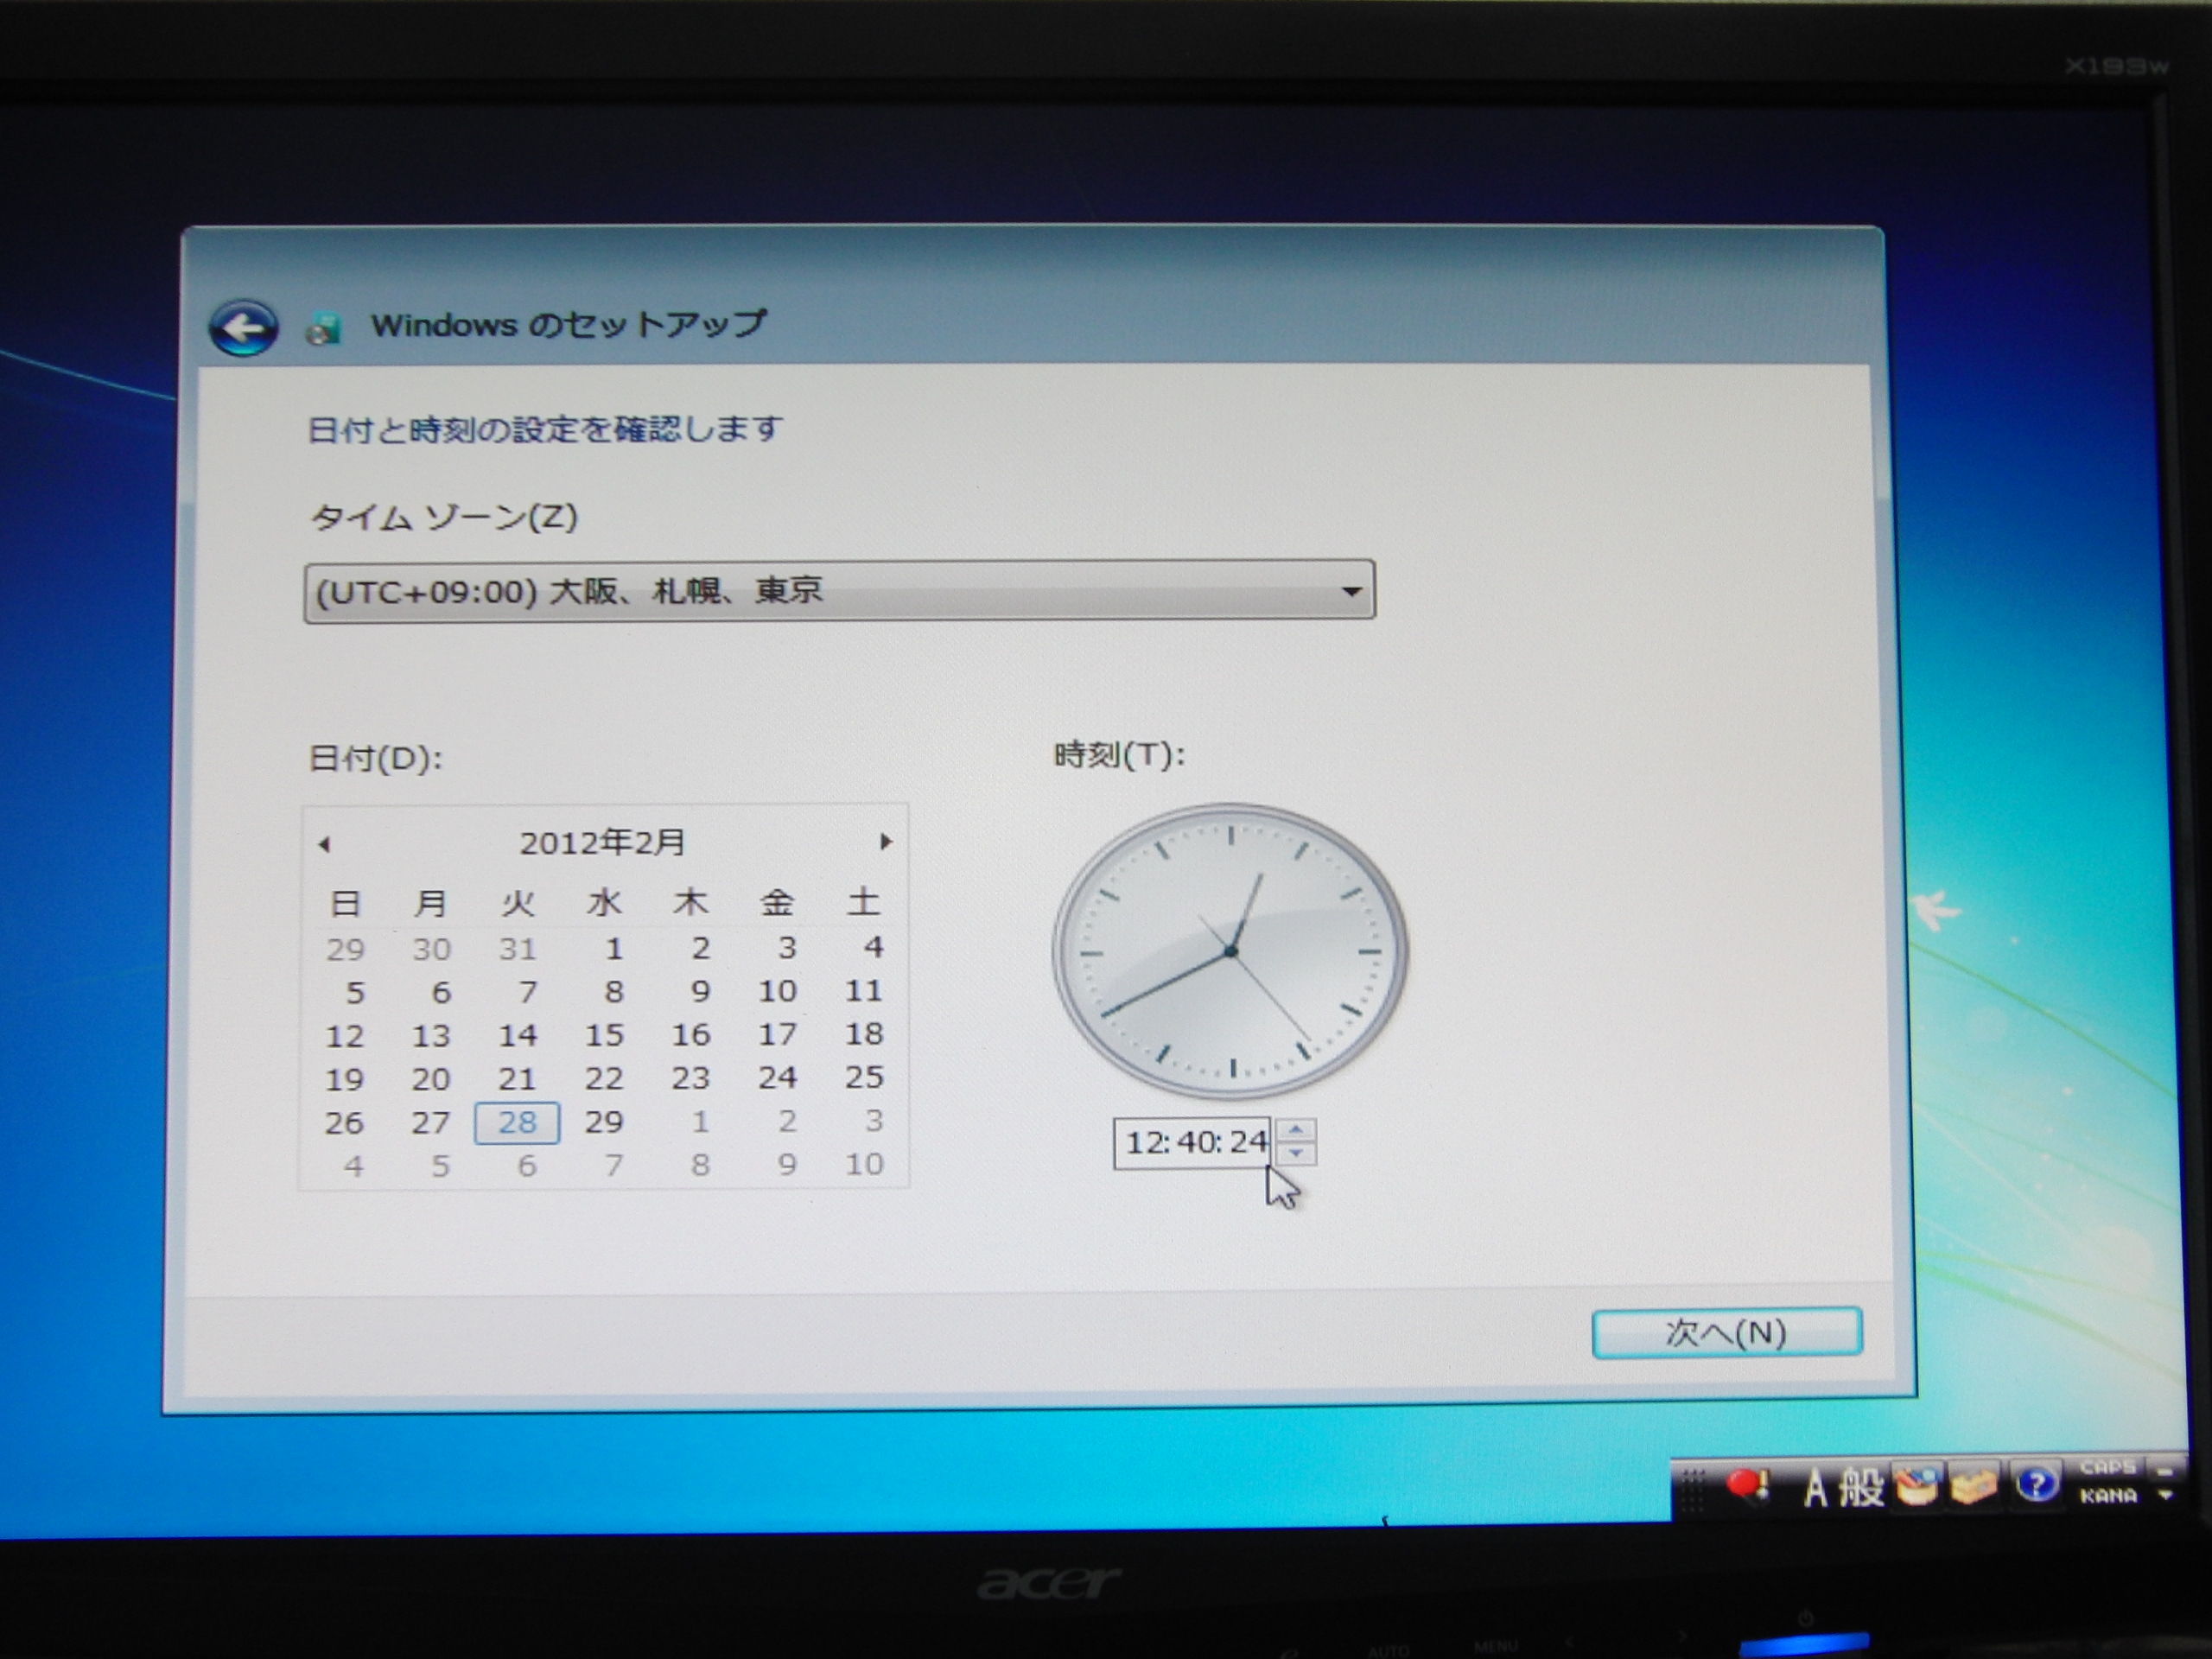Toggle IME input mode A
This screenshot has width=2212, height=1659.
pyautogui.click(x=1816, y=1488)
